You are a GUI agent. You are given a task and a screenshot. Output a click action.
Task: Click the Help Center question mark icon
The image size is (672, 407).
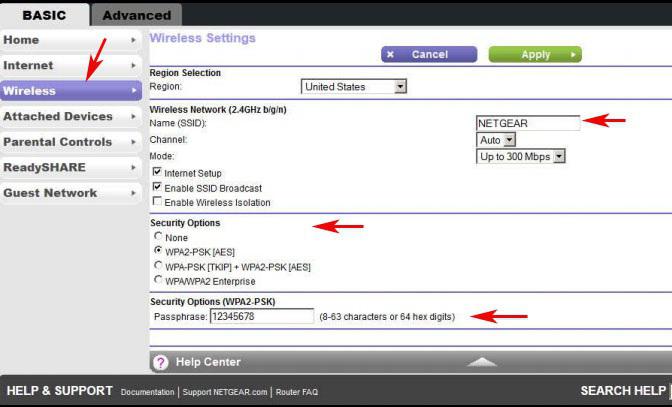[161, 362]
